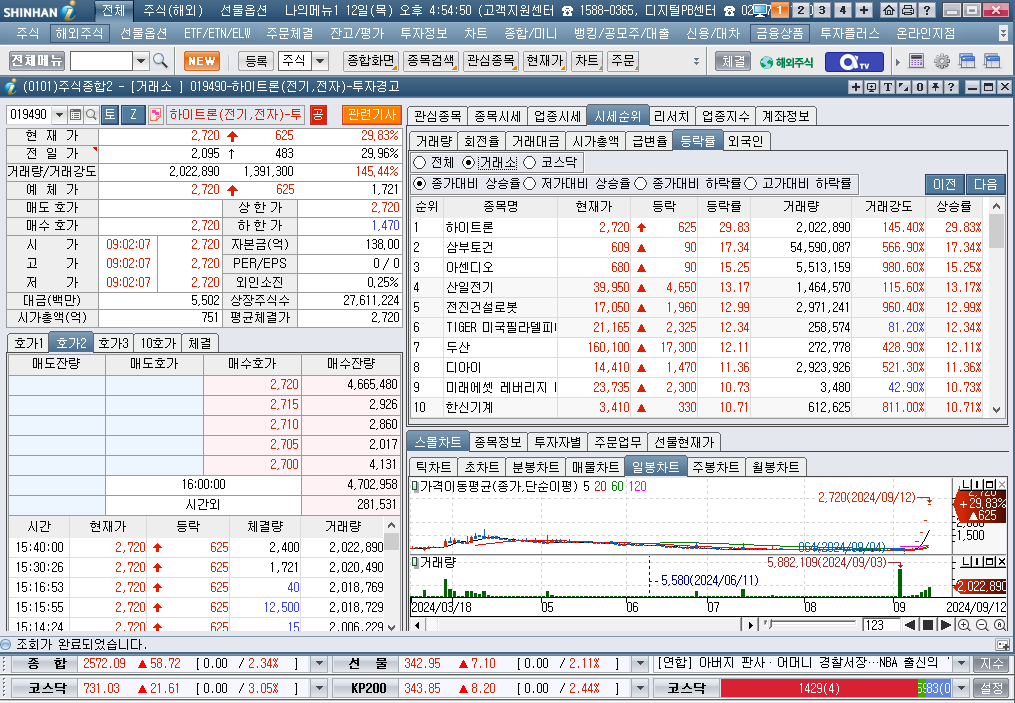This screenshot has height=703, width=1015.
Task: Add a new virtual screen with the plus
Action: (x=864, y=10)
